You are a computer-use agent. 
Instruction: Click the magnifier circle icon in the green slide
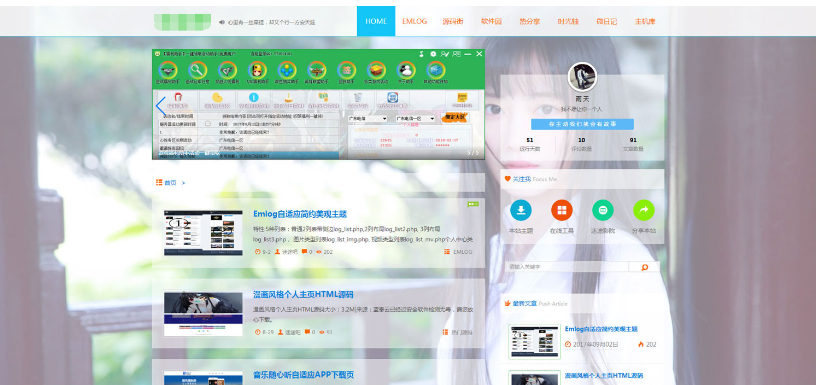click(x=198, y=70)
